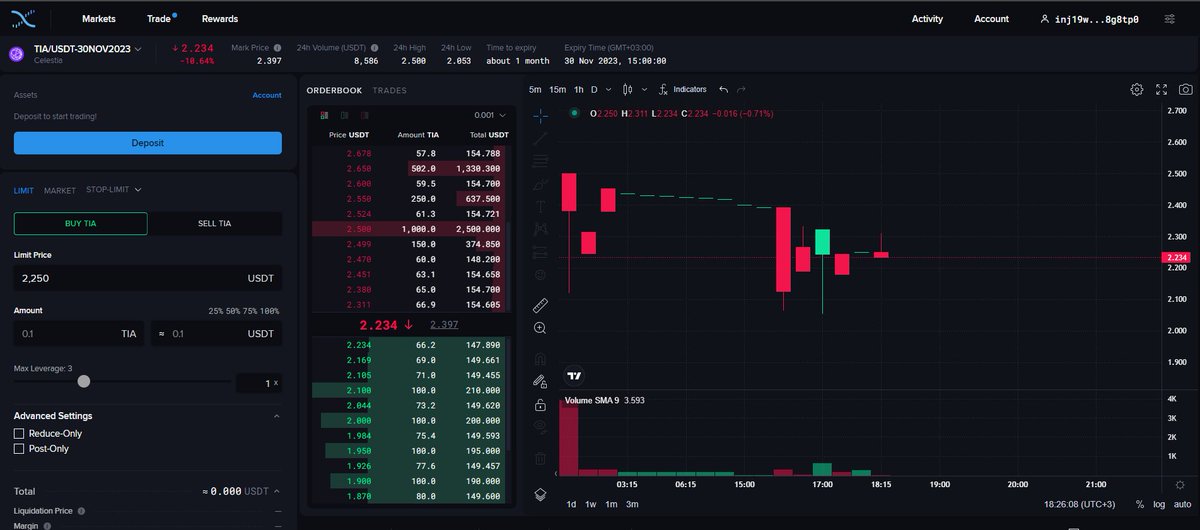
Task: Activate the chart zoom-in tool
Action: pyautogui.click(x=540, y=328)
